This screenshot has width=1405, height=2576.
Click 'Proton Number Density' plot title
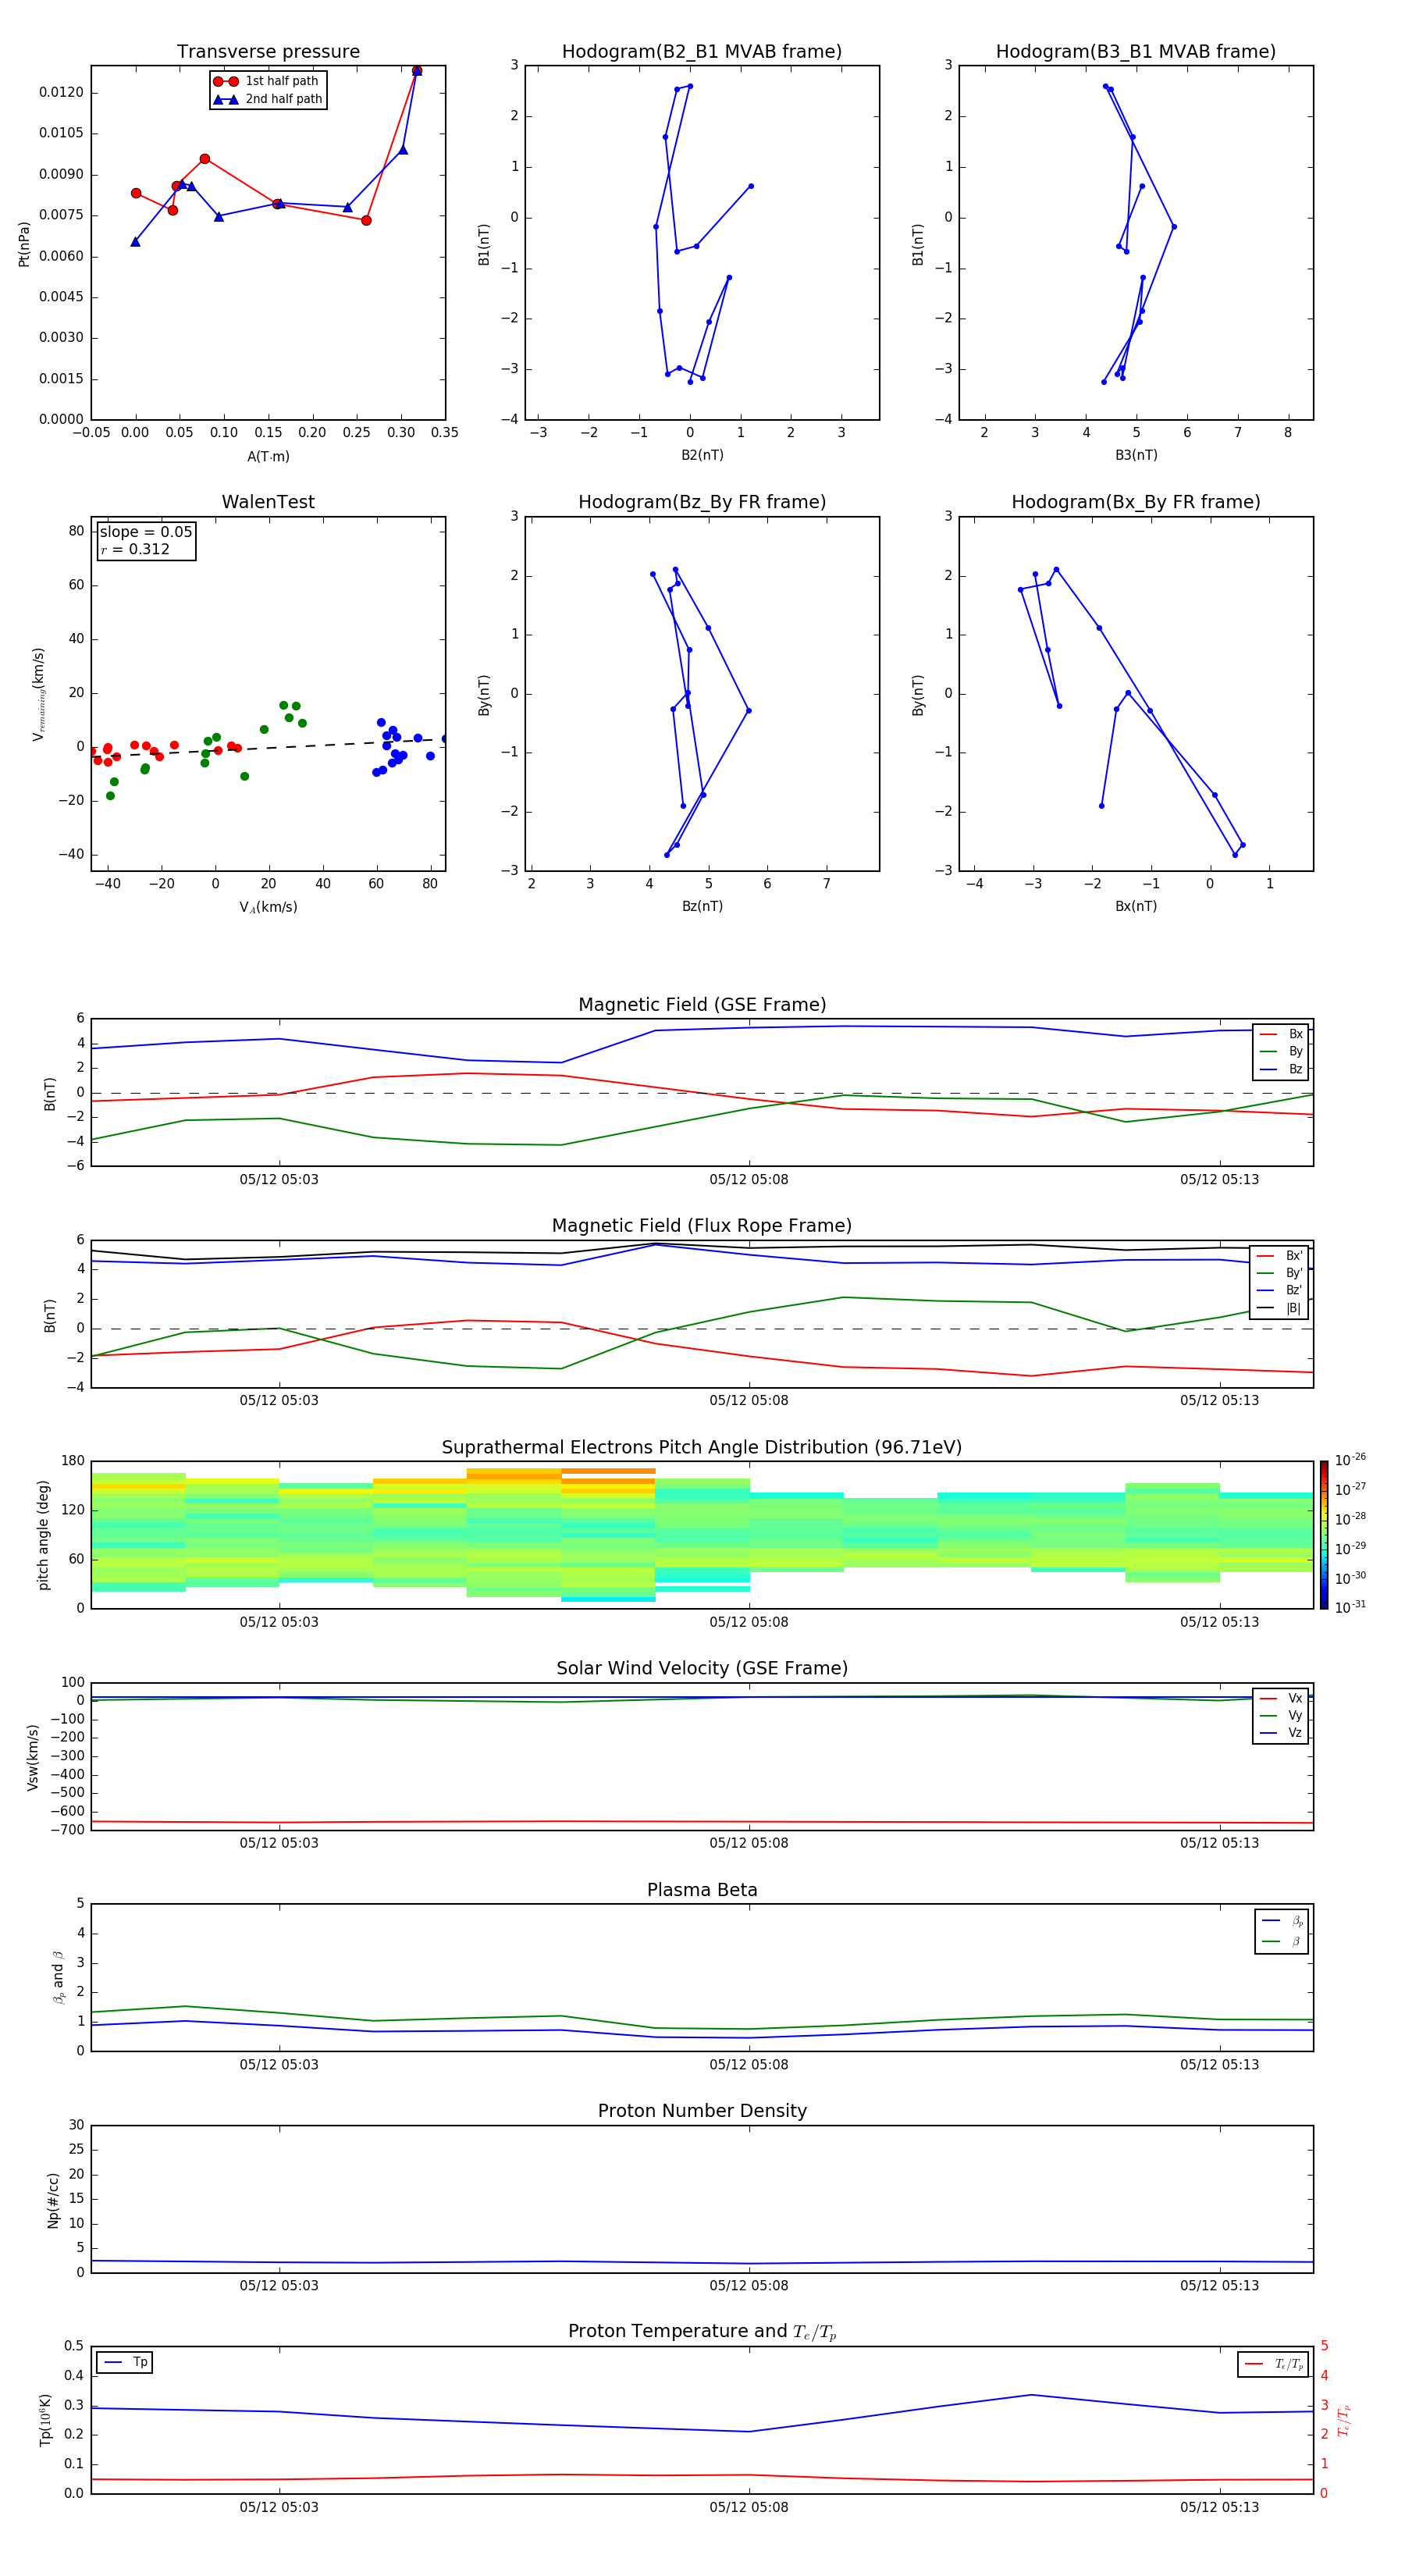point(702,2111)
